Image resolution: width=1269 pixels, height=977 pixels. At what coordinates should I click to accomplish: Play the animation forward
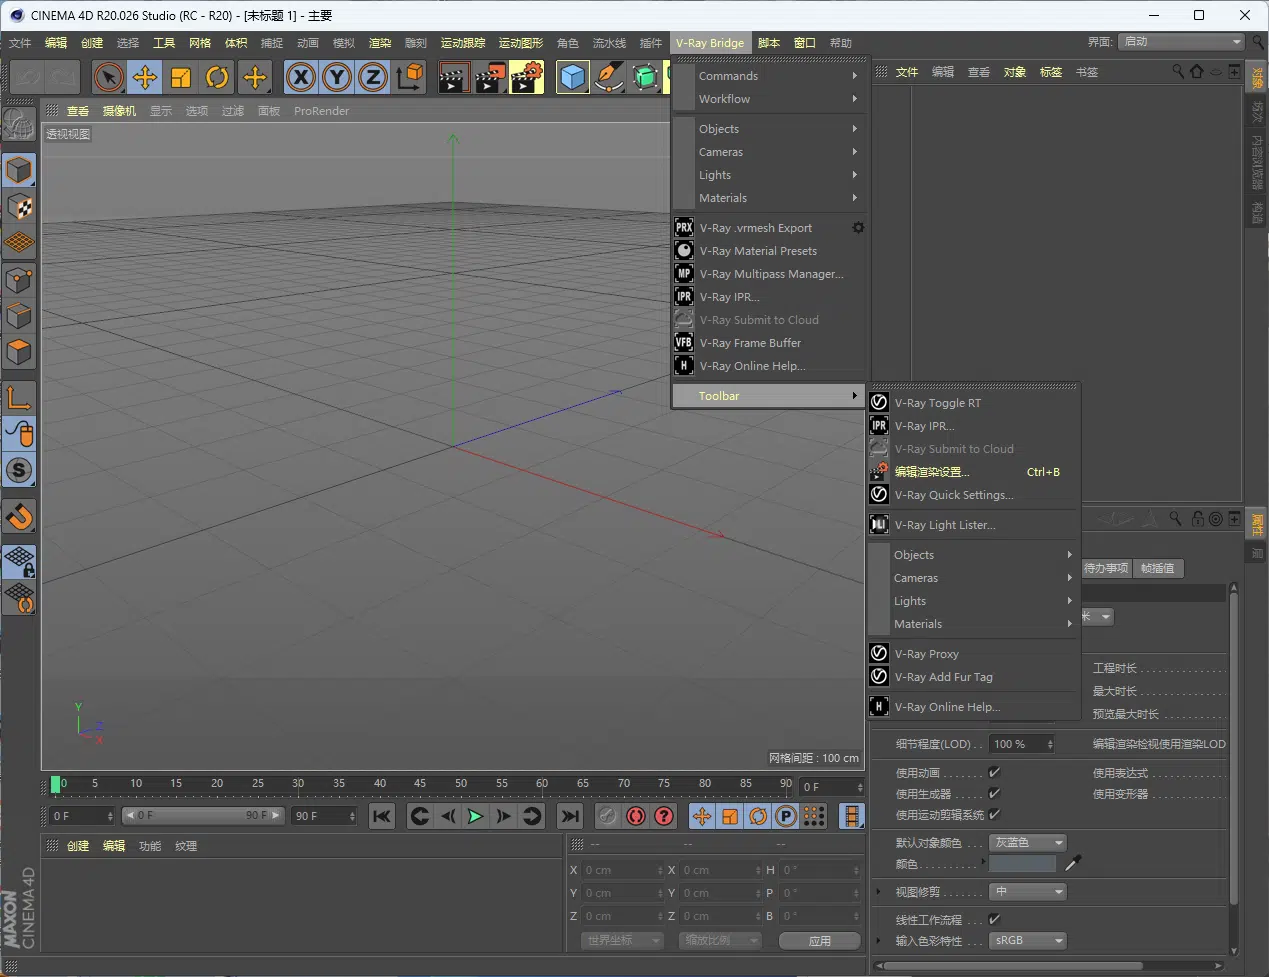pyautogui.click(x=475, y=817)
